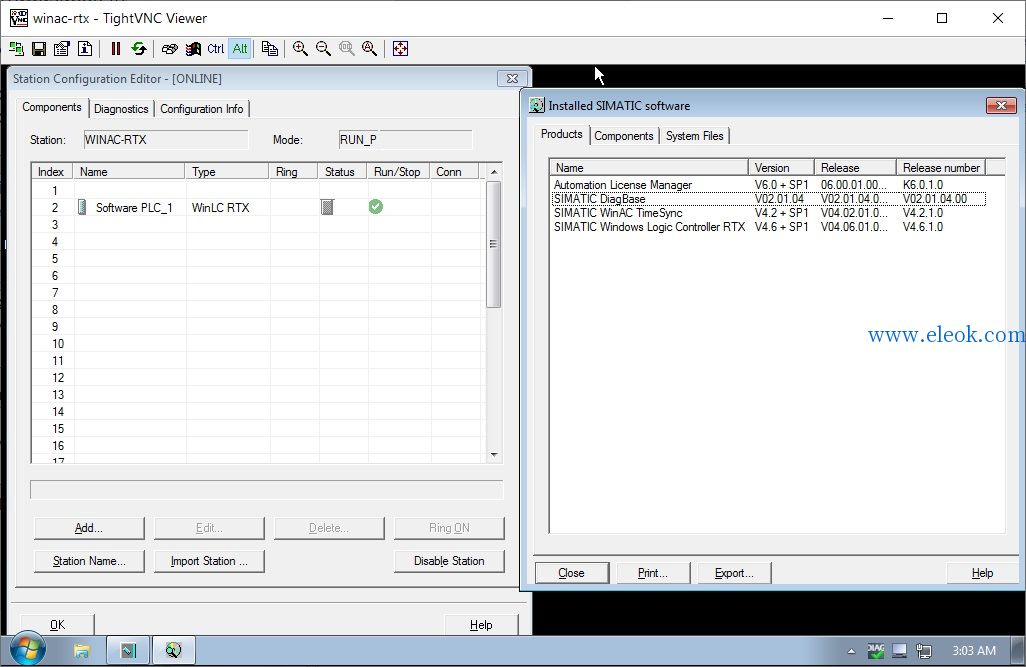The image size is (1026, 667).
Task: Click the Save connection floppy icon
Action: [x=39, y=48]
